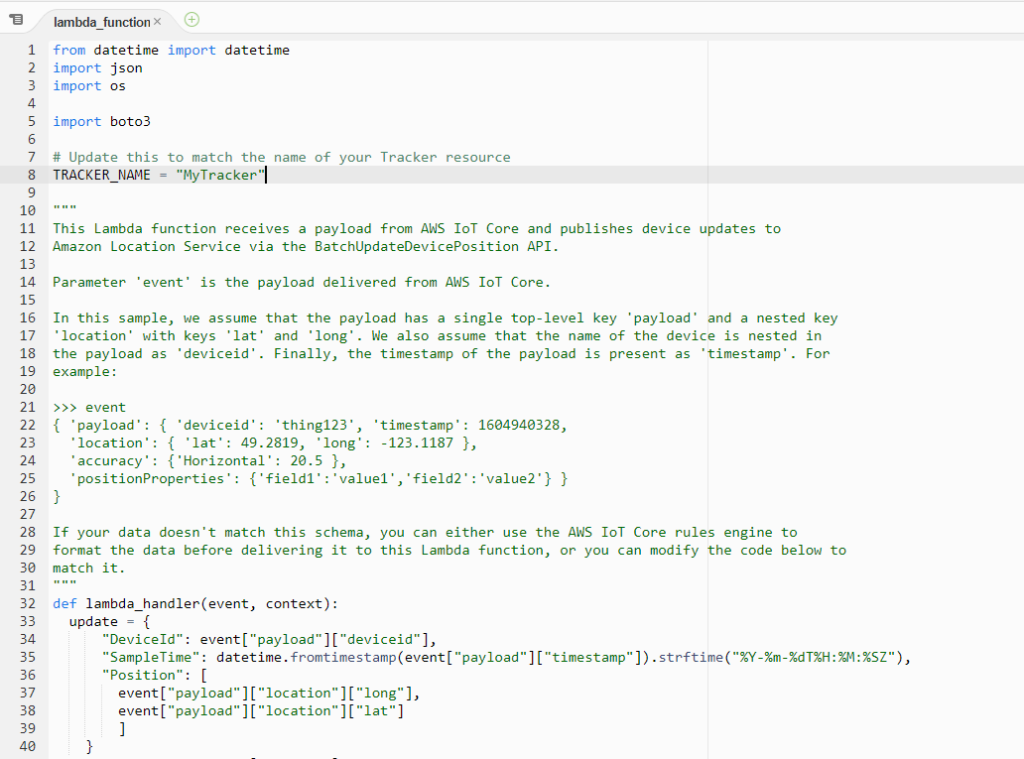Click the green plus new tab icon
The image size is (1024, 759).
coord(192,19)
